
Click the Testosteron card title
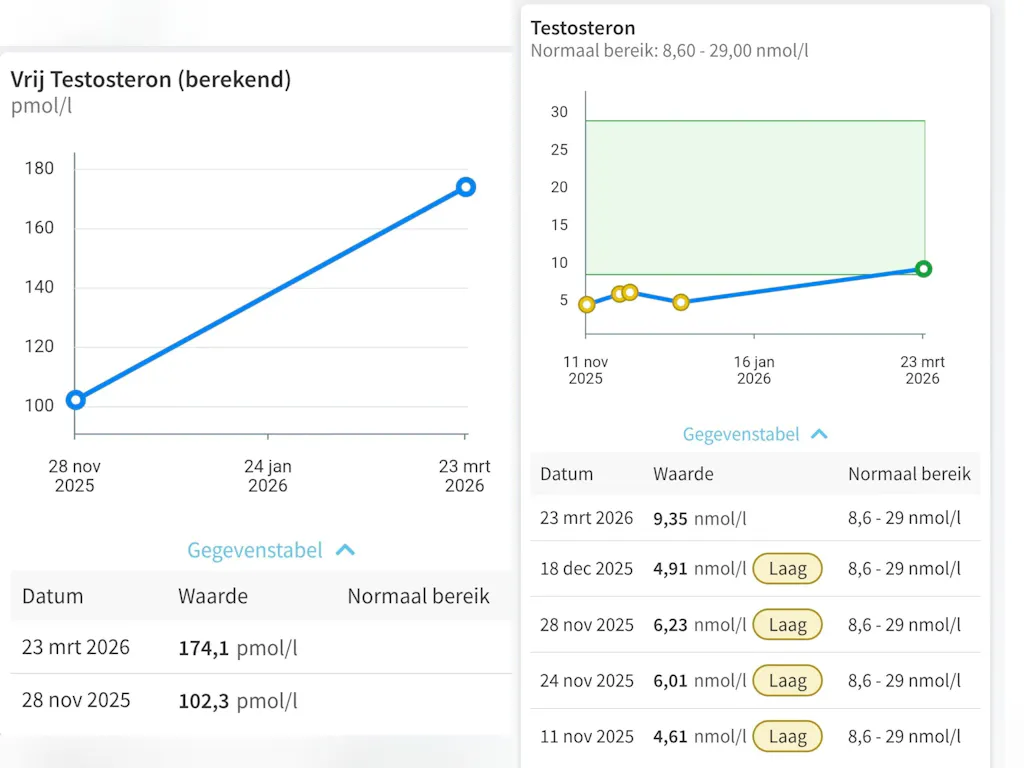click(x=583, y=28)
